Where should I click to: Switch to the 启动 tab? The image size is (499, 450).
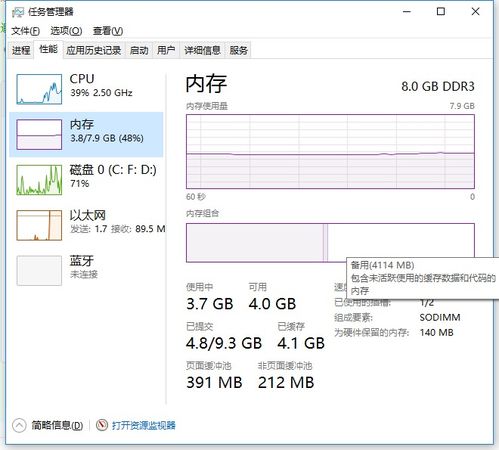pos(139,50)
